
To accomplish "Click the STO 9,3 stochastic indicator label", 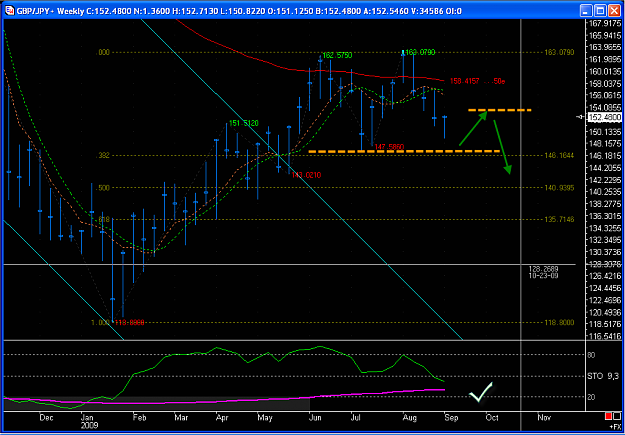I will 603,376.
